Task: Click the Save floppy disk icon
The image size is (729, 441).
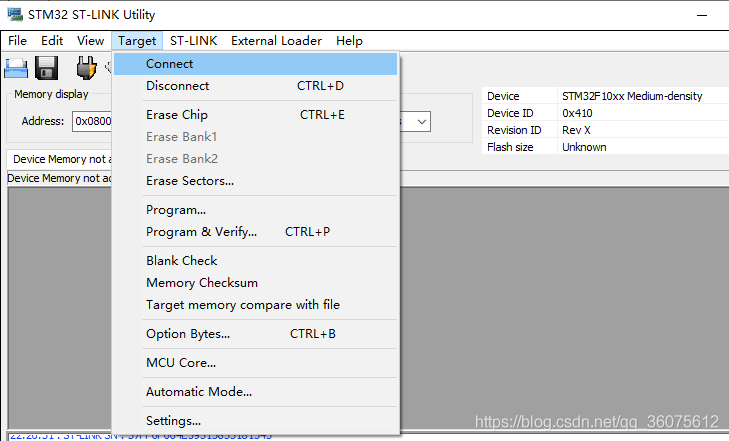Action: 46,68
